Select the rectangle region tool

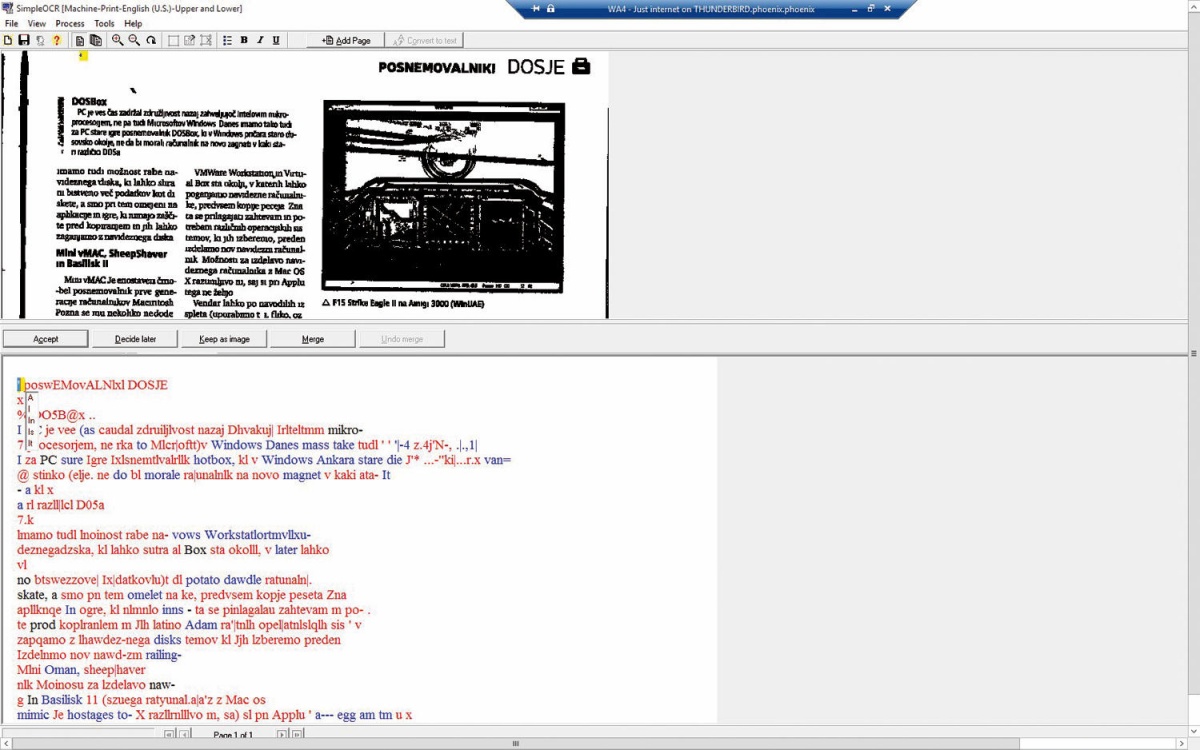[173, 40]
